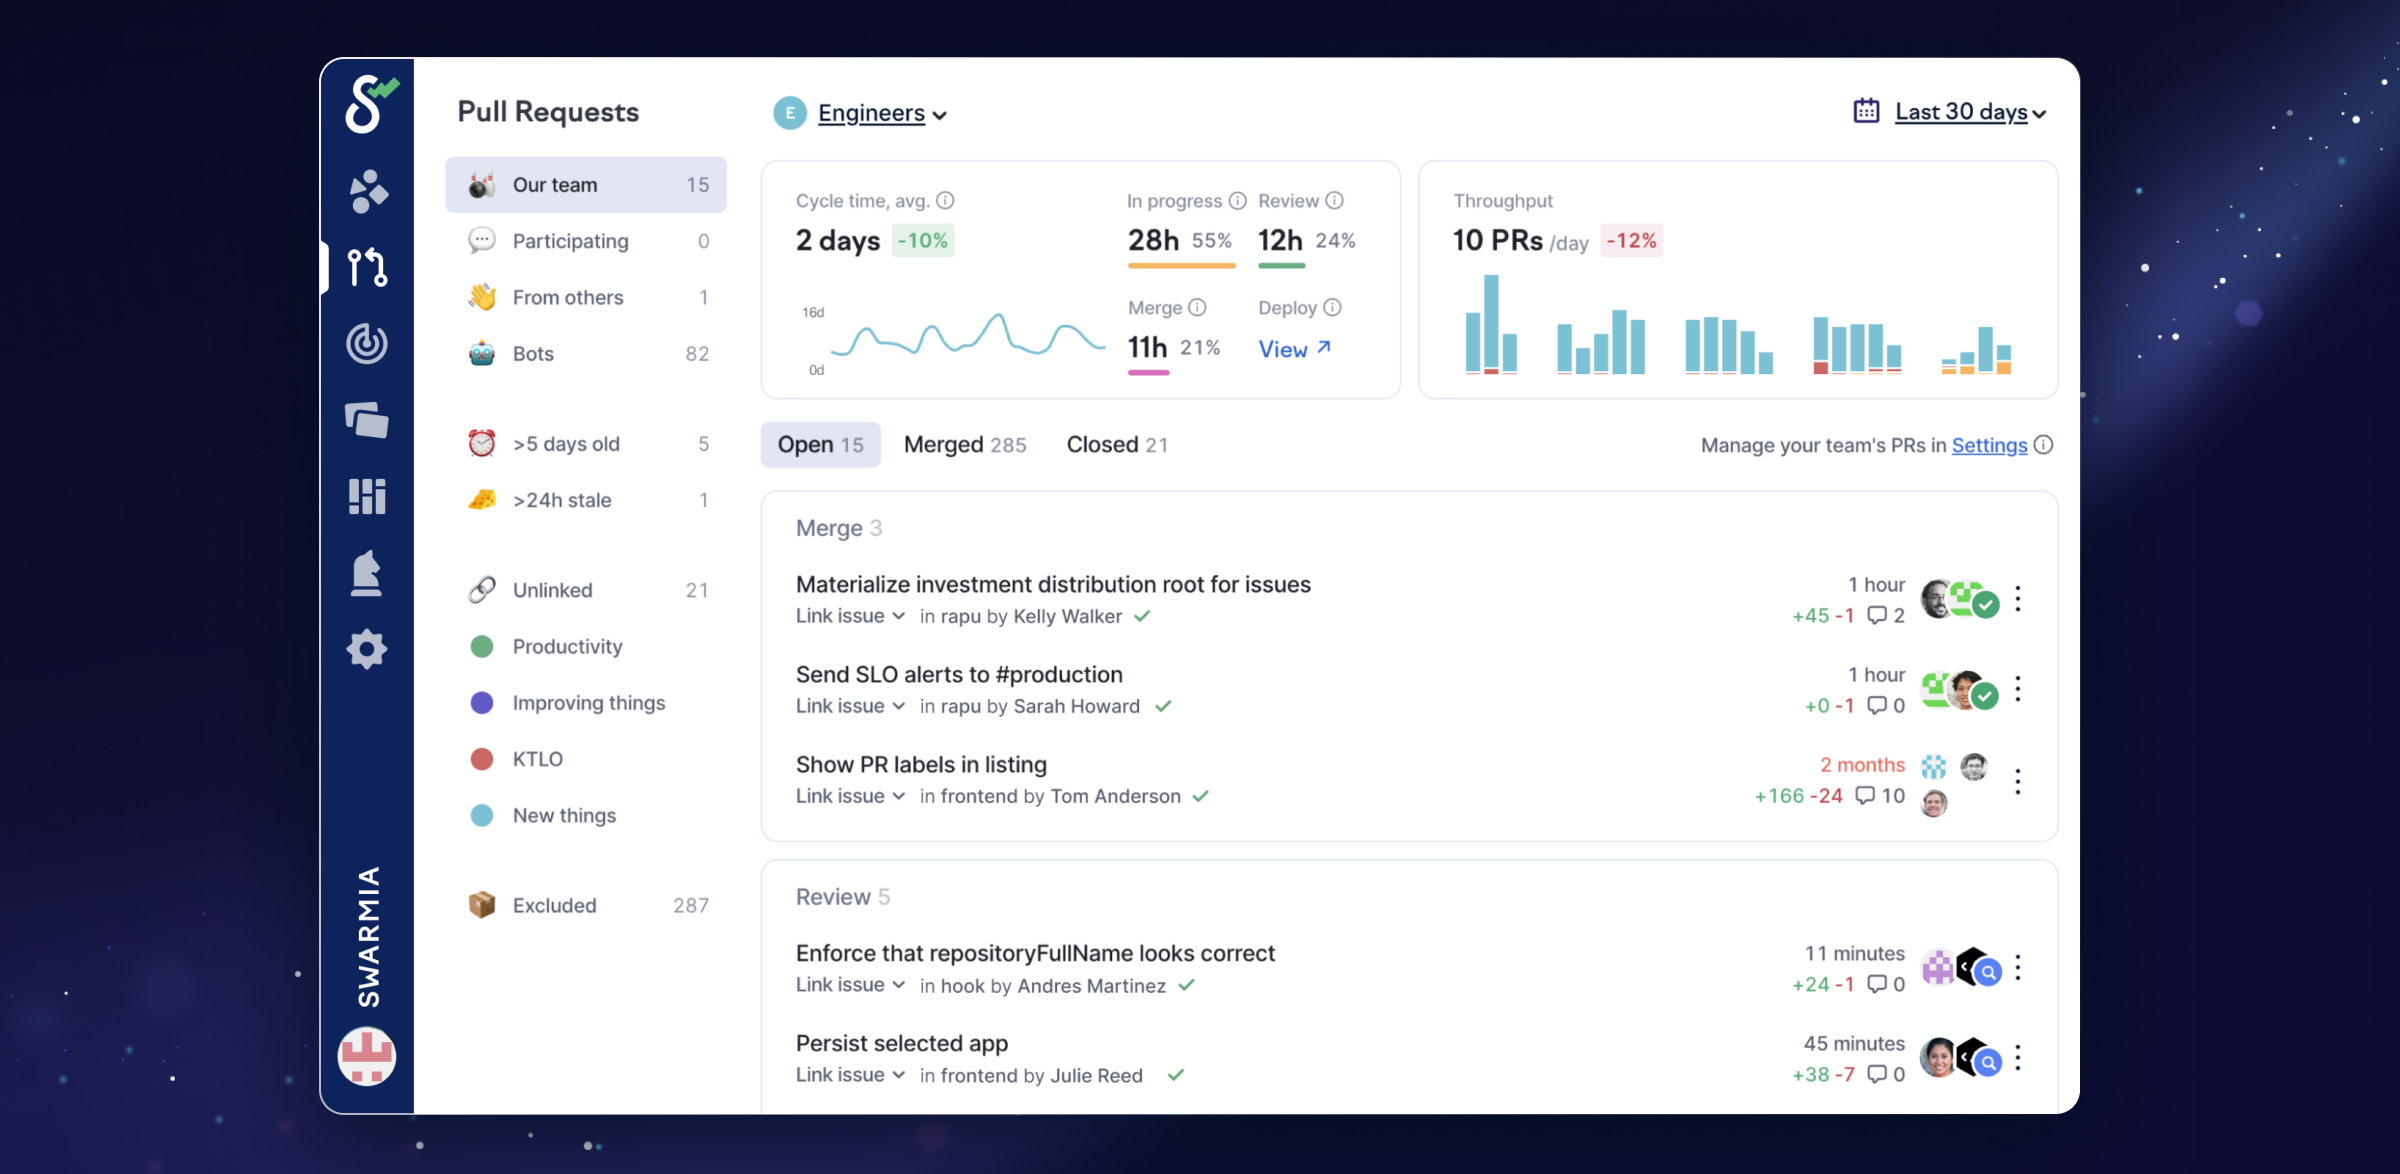Switch to the Merged tab
Viewport: 2400px width, 1174px height.
(x=964, y=445)
